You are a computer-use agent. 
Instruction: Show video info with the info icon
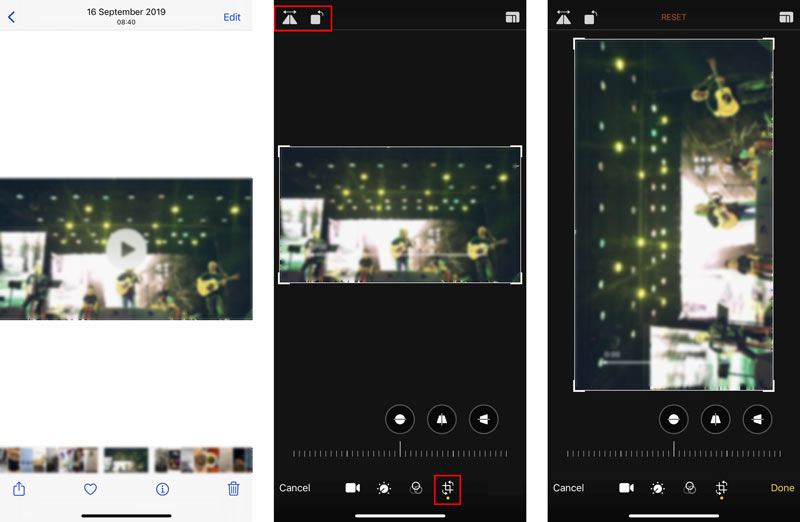162,489
